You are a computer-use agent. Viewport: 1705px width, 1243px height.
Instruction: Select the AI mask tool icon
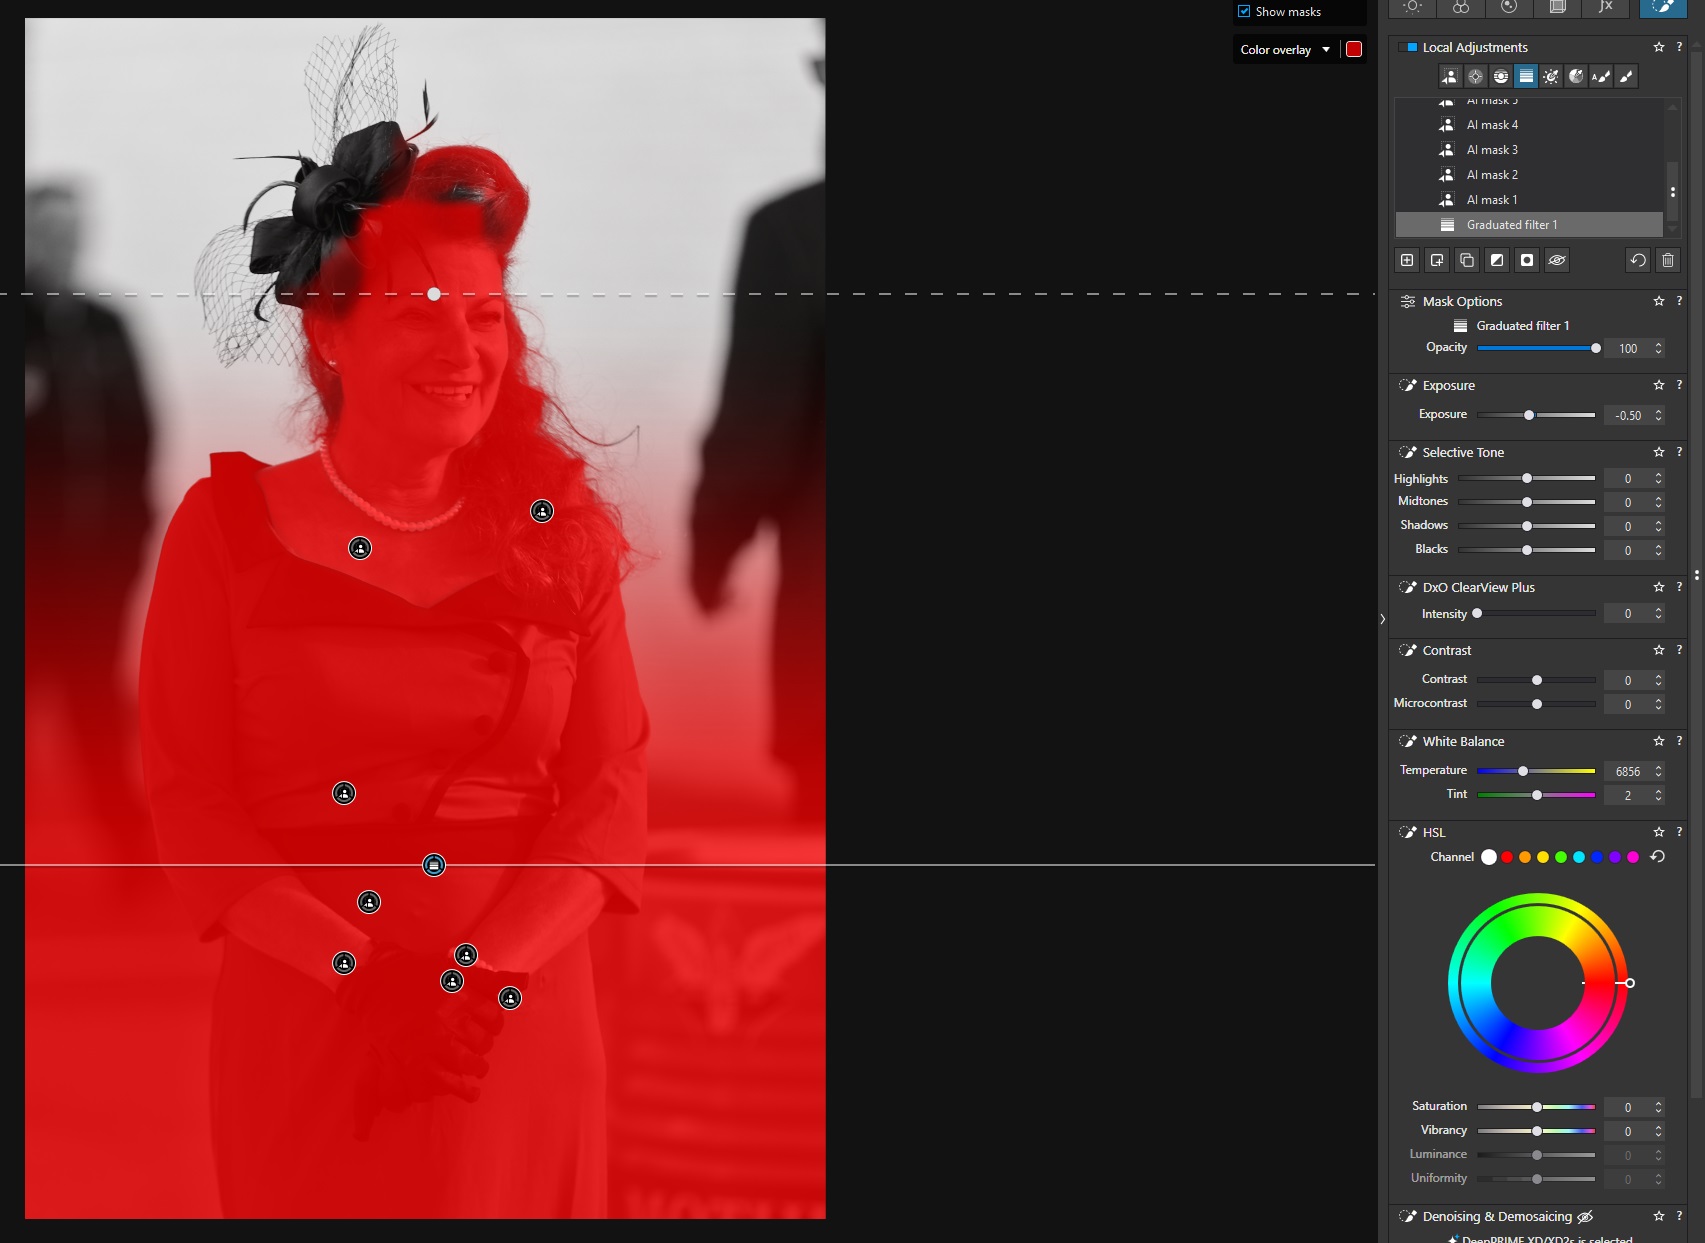tap(1449, 77)
